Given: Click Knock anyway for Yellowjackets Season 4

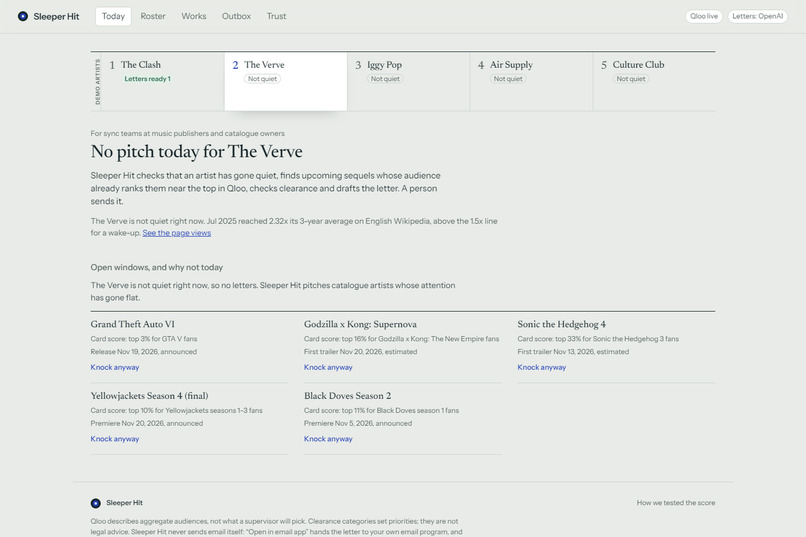Looking at the screenshot, I should pyautogui.click(x=115, y=439).
